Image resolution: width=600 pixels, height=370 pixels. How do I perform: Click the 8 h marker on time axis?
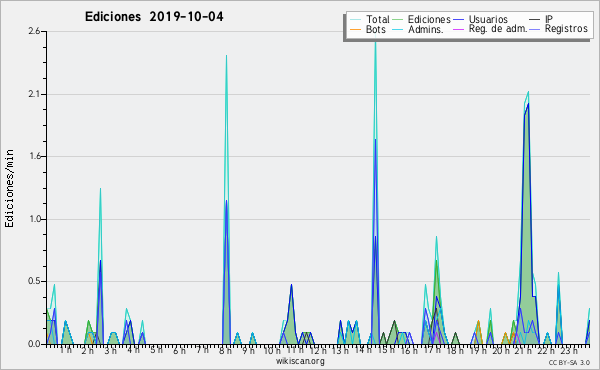225,350
